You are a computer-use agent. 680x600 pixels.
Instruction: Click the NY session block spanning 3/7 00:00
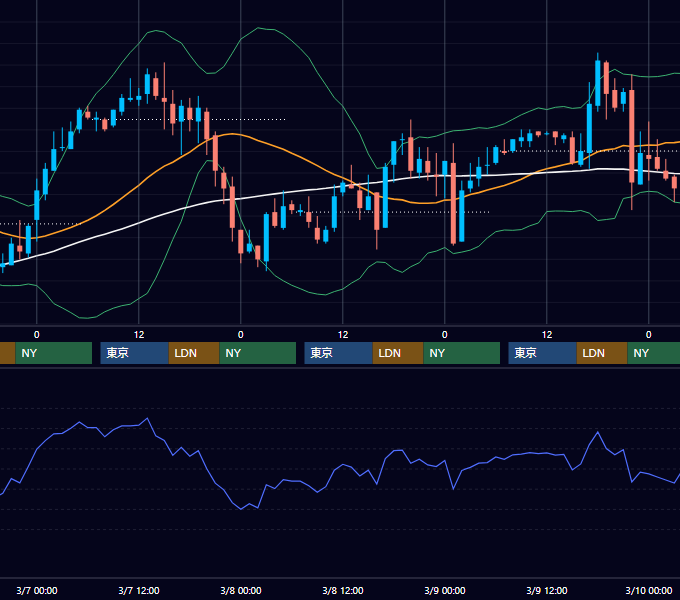coord(54,353)
